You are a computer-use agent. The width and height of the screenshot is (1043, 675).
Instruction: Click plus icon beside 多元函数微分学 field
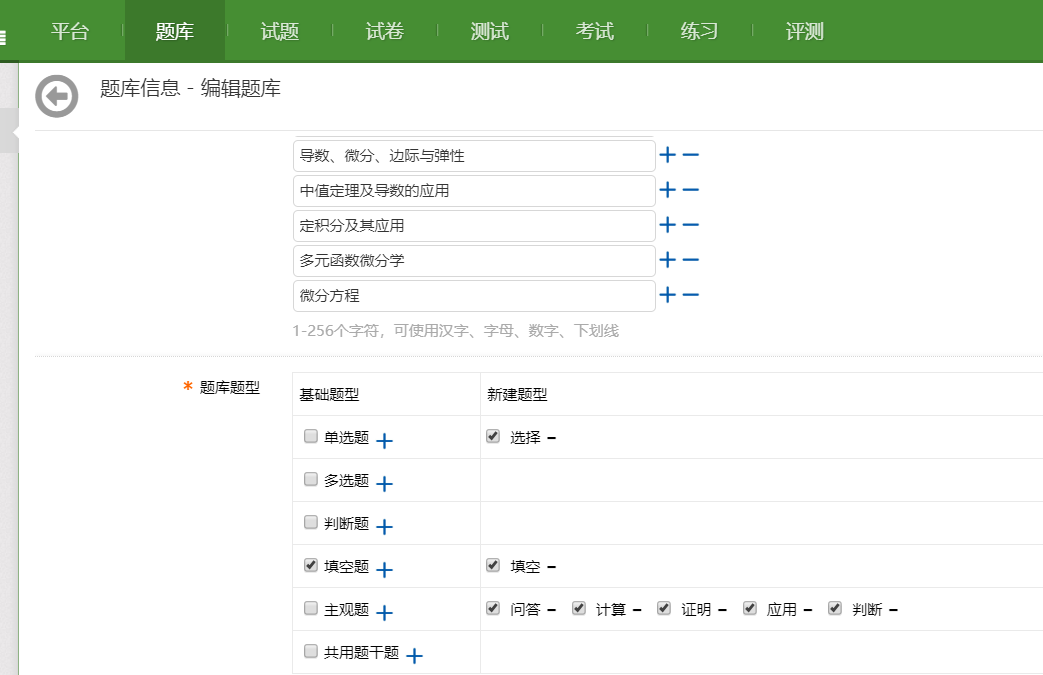tap(667, 260)
